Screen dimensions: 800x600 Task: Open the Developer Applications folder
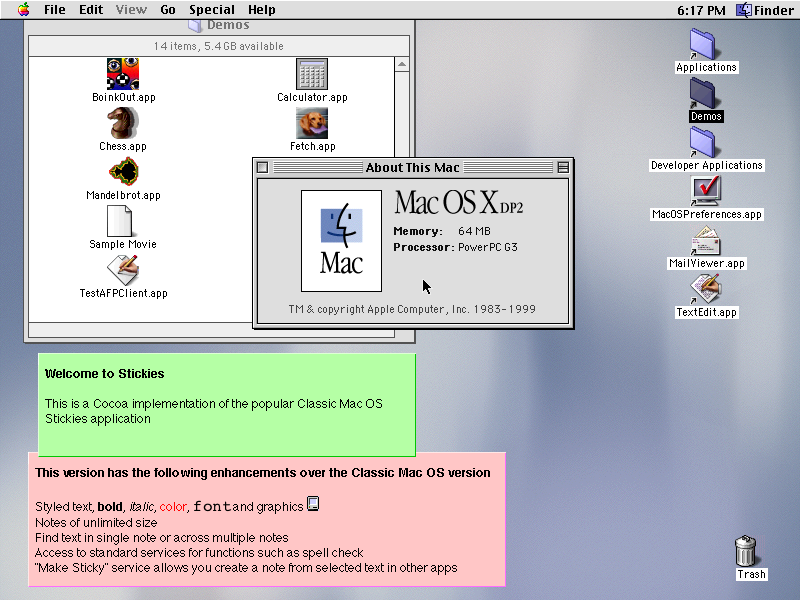click(705, 142)
